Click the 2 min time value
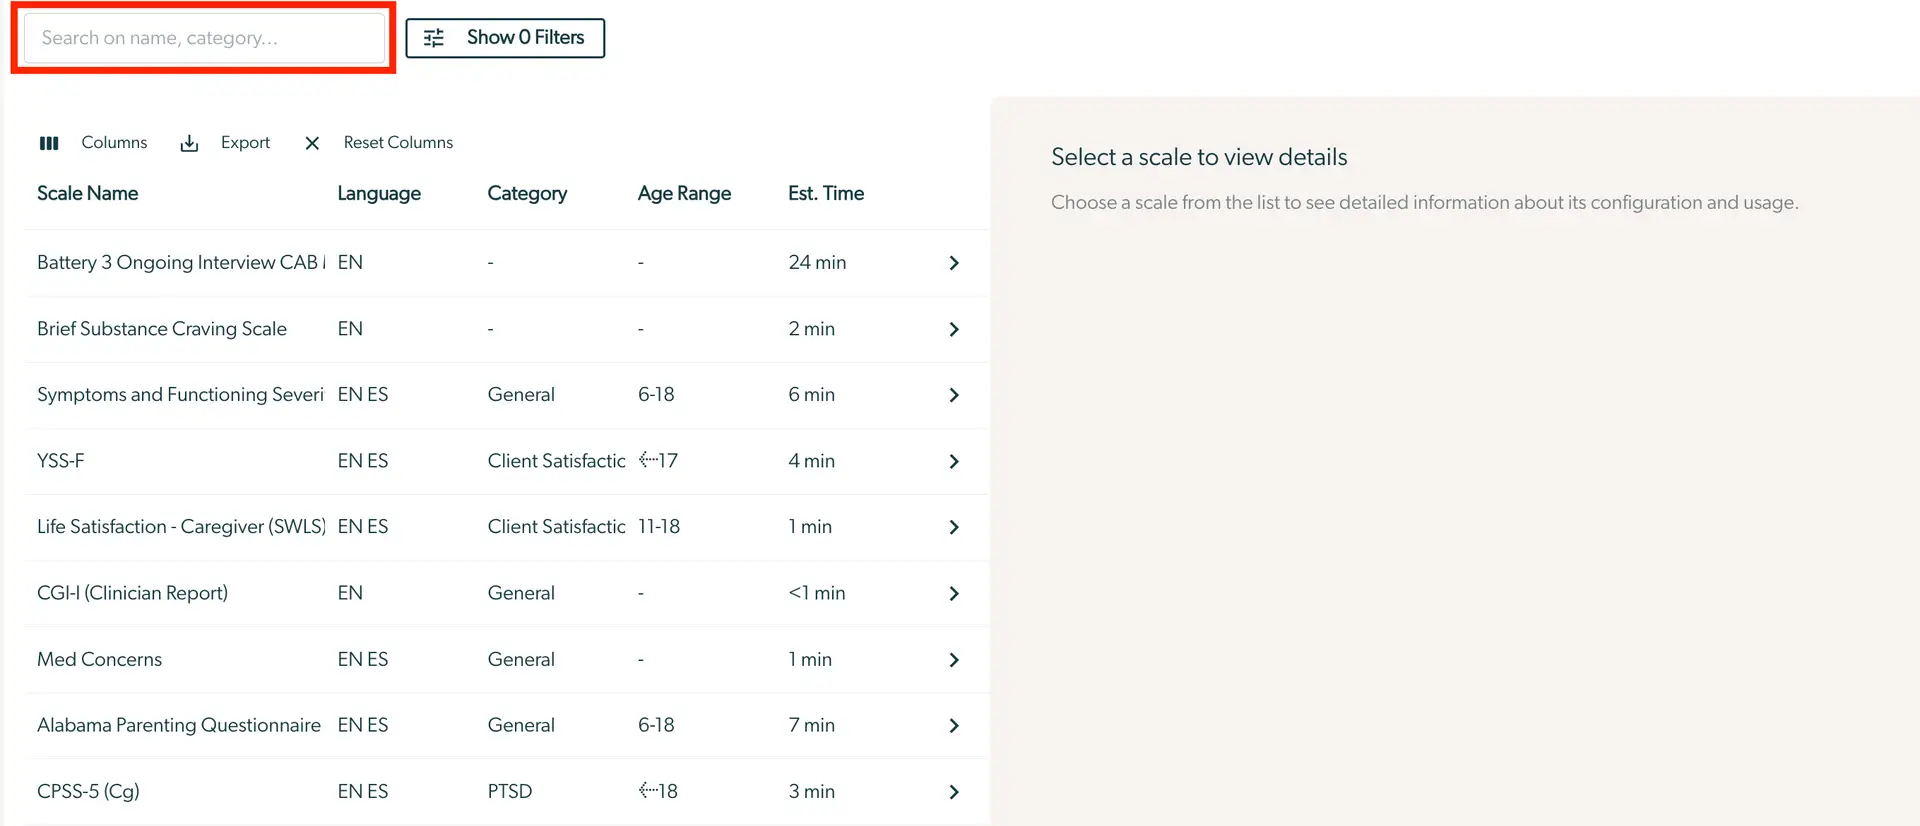The width and height of the screenshot is (1920, 826). coord(811,329)
